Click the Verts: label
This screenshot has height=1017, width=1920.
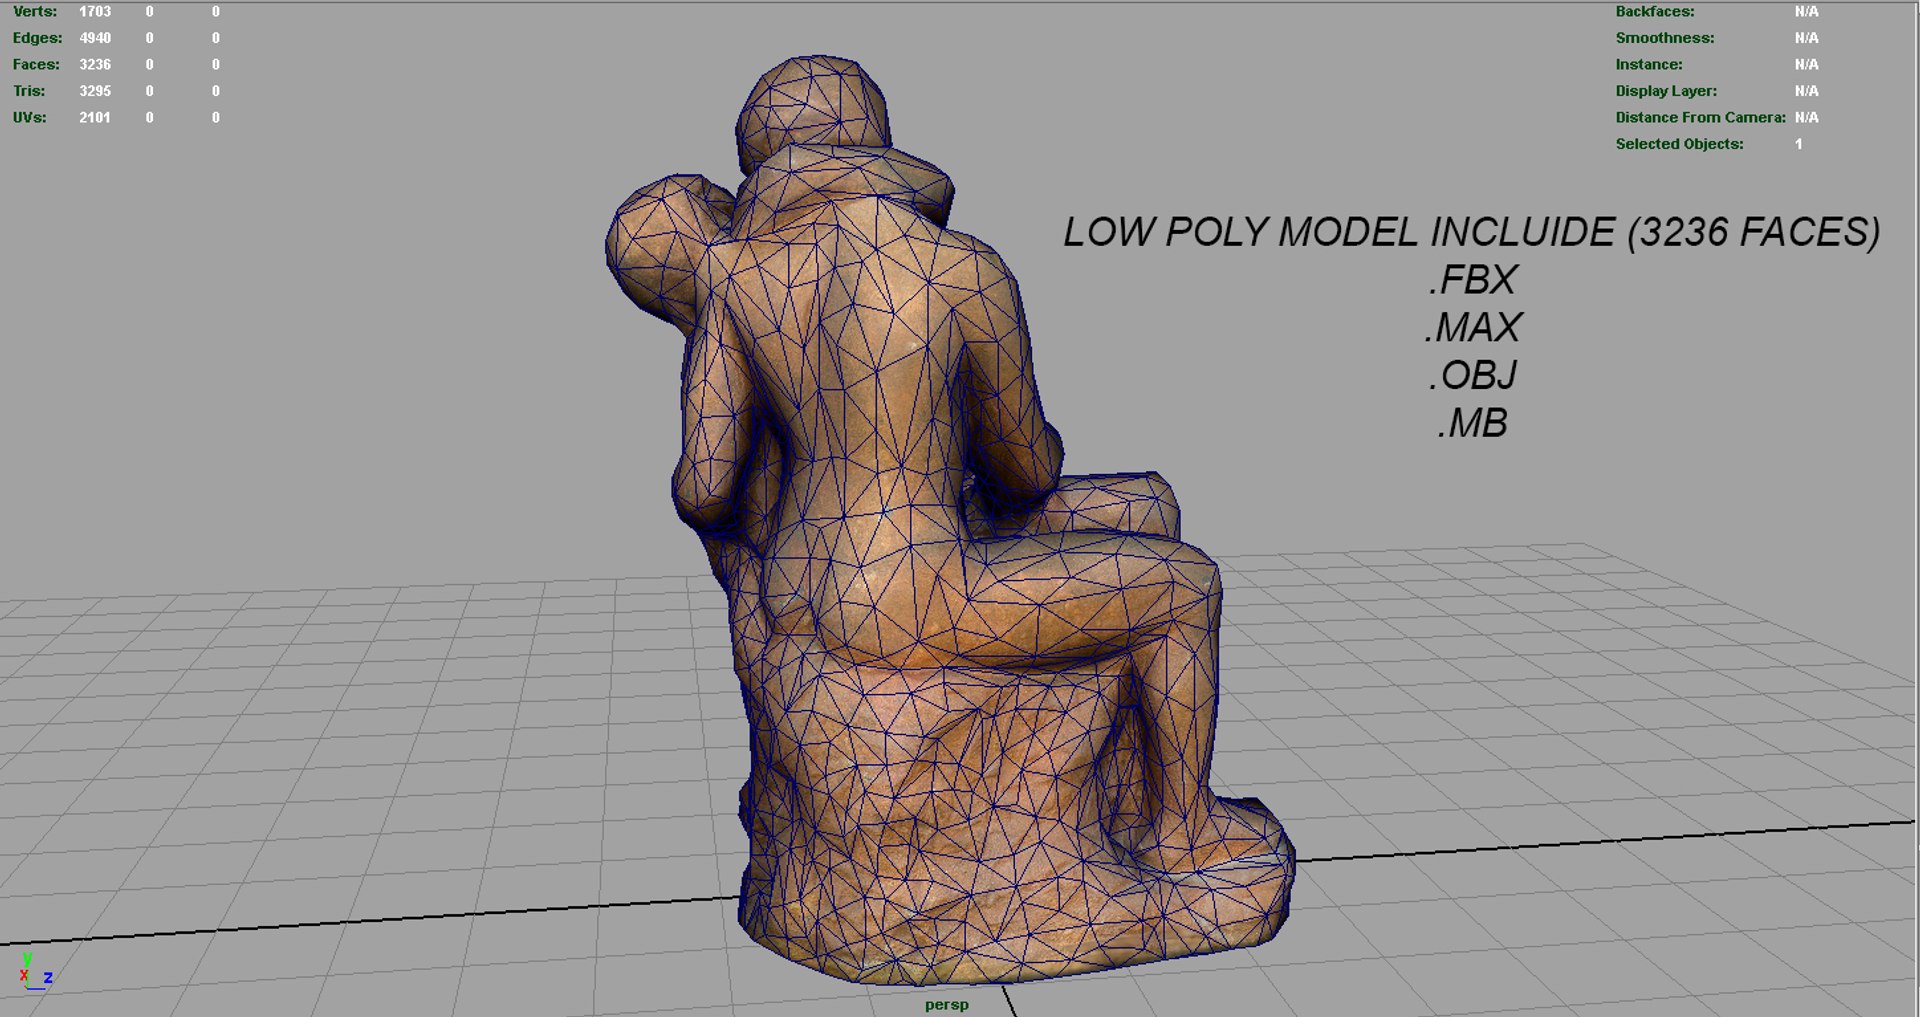click(35, 12)
